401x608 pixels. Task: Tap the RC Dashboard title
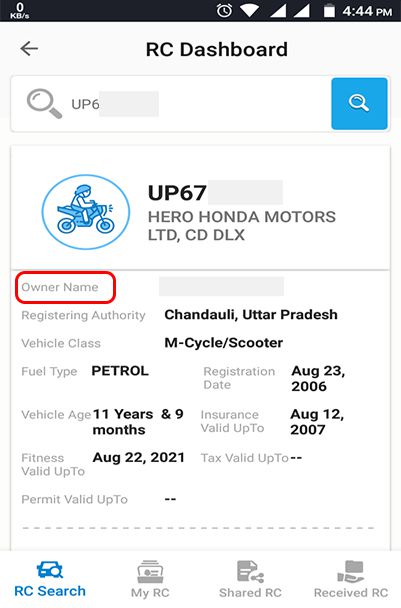216,49
